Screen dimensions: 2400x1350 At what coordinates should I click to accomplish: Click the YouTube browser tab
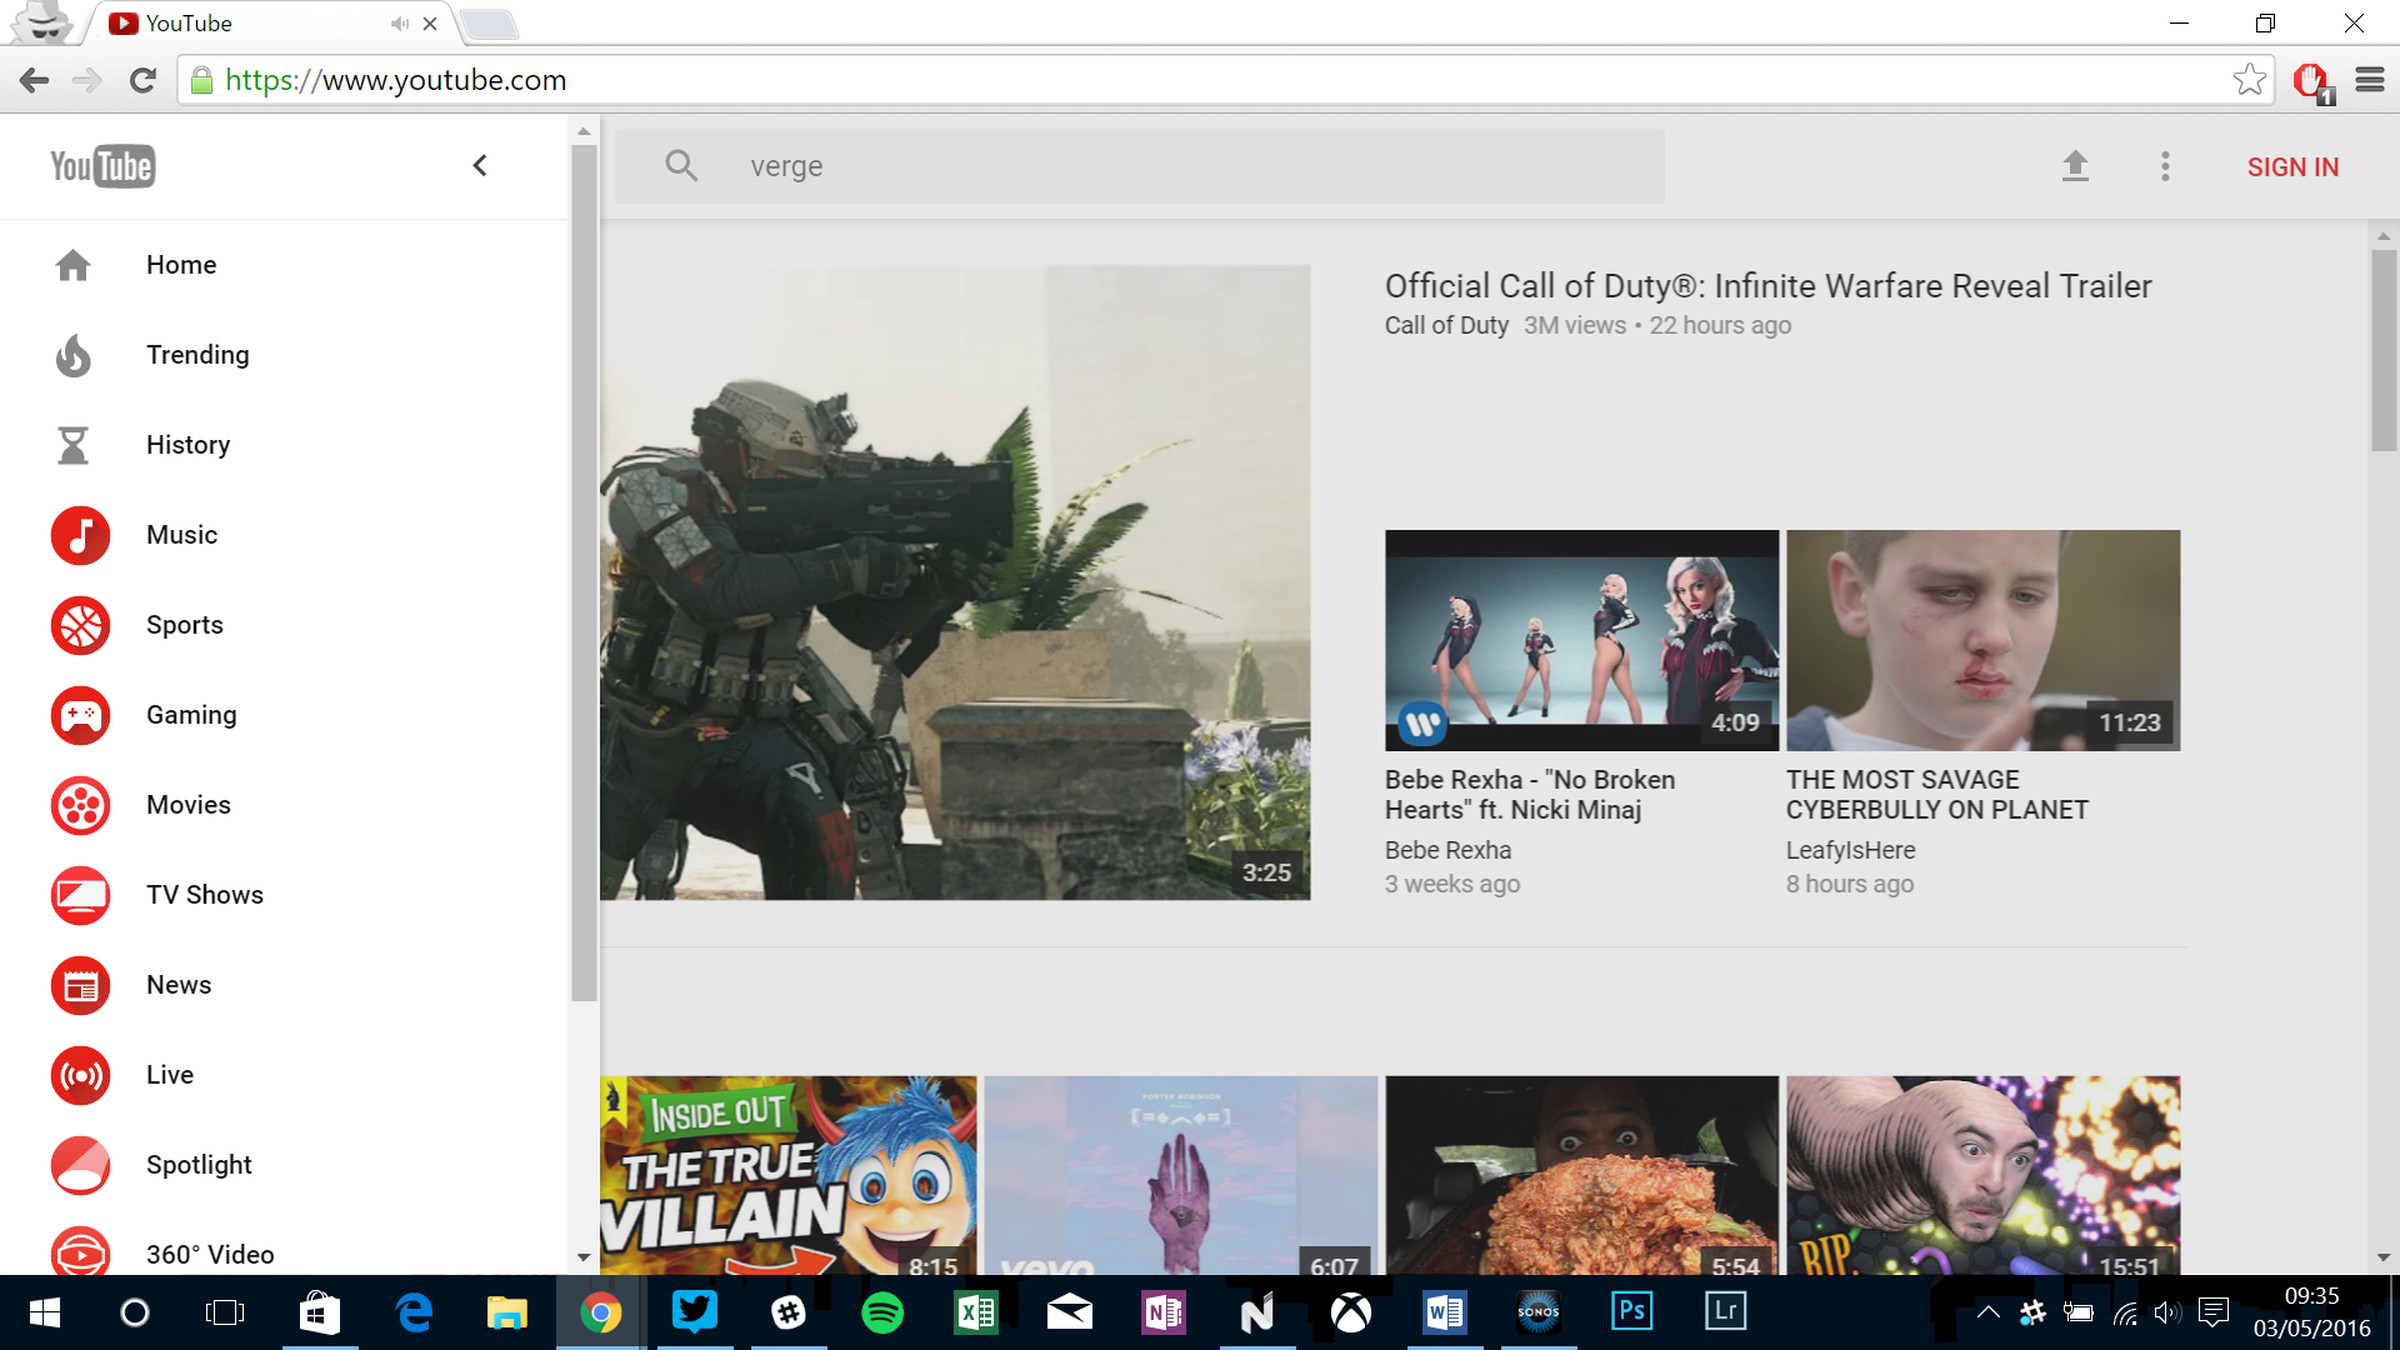pyautogui.click(x=270, y=23)
